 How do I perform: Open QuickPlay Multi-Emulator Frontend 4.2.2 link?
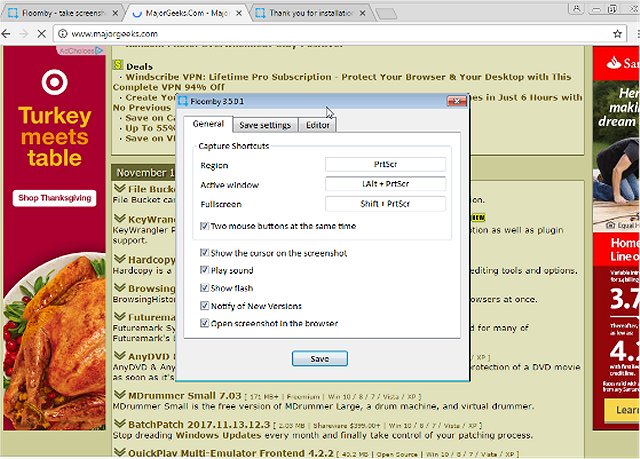click(231, 453)
